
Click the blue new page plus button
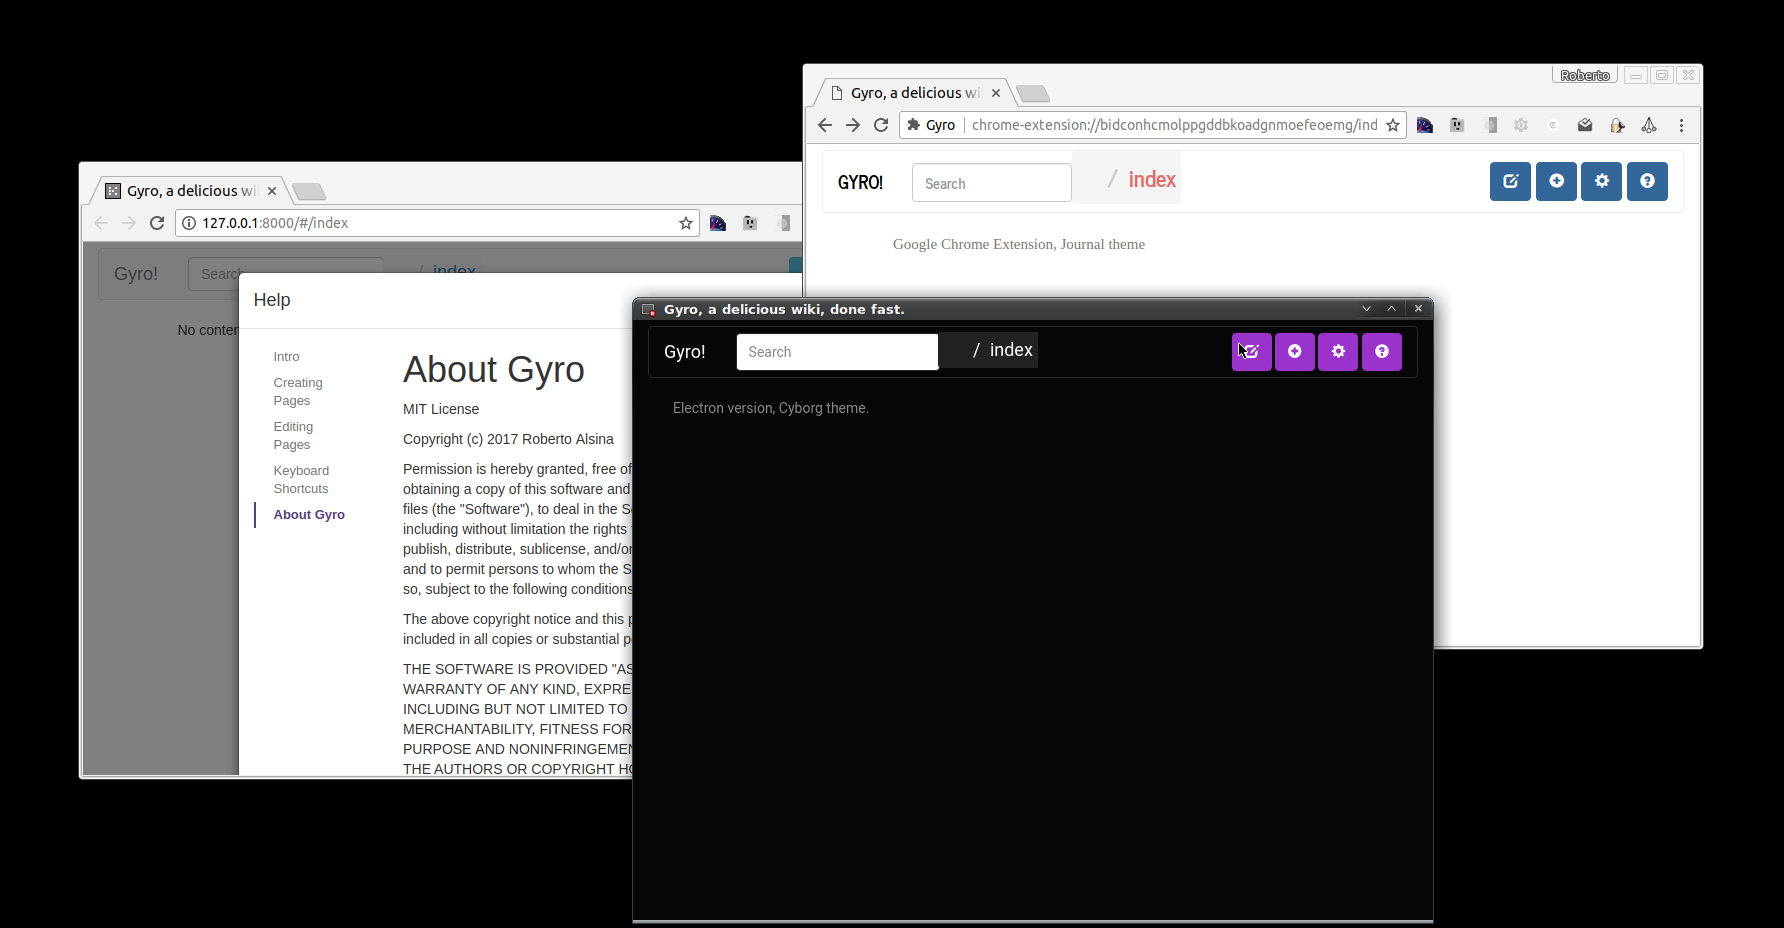click(1556, 182)
